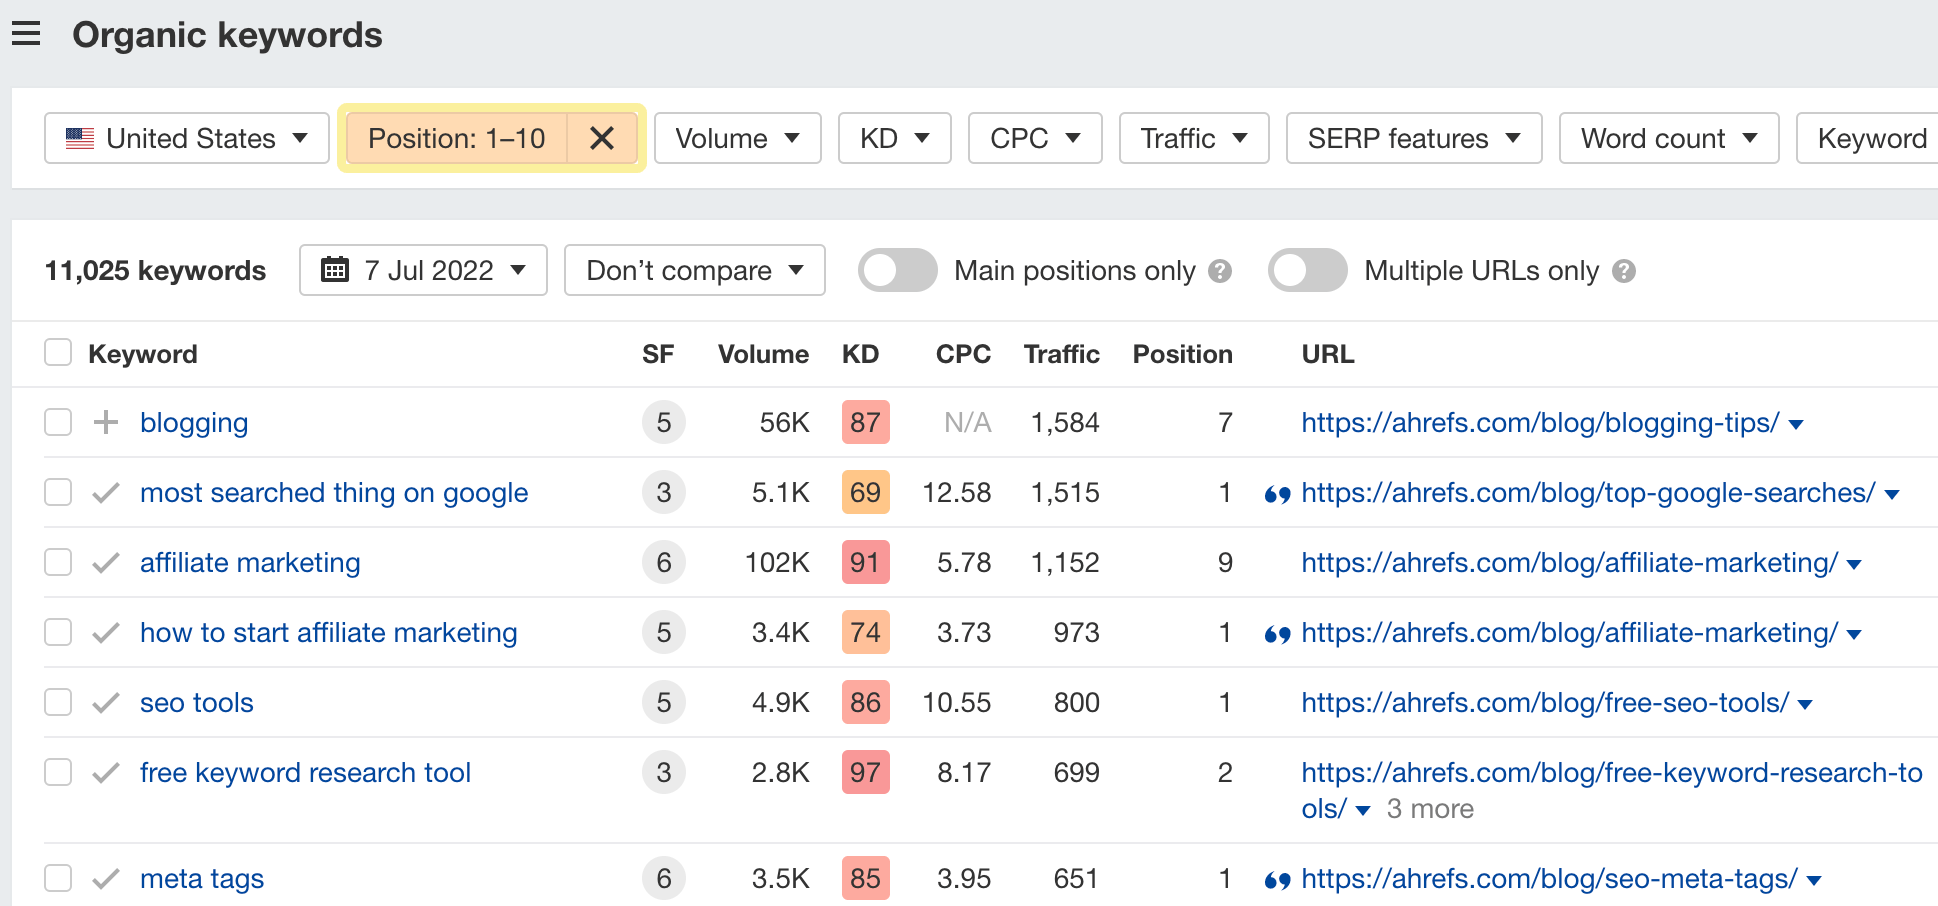Open the "affiliate marketing" keyword link

point(249,562)
